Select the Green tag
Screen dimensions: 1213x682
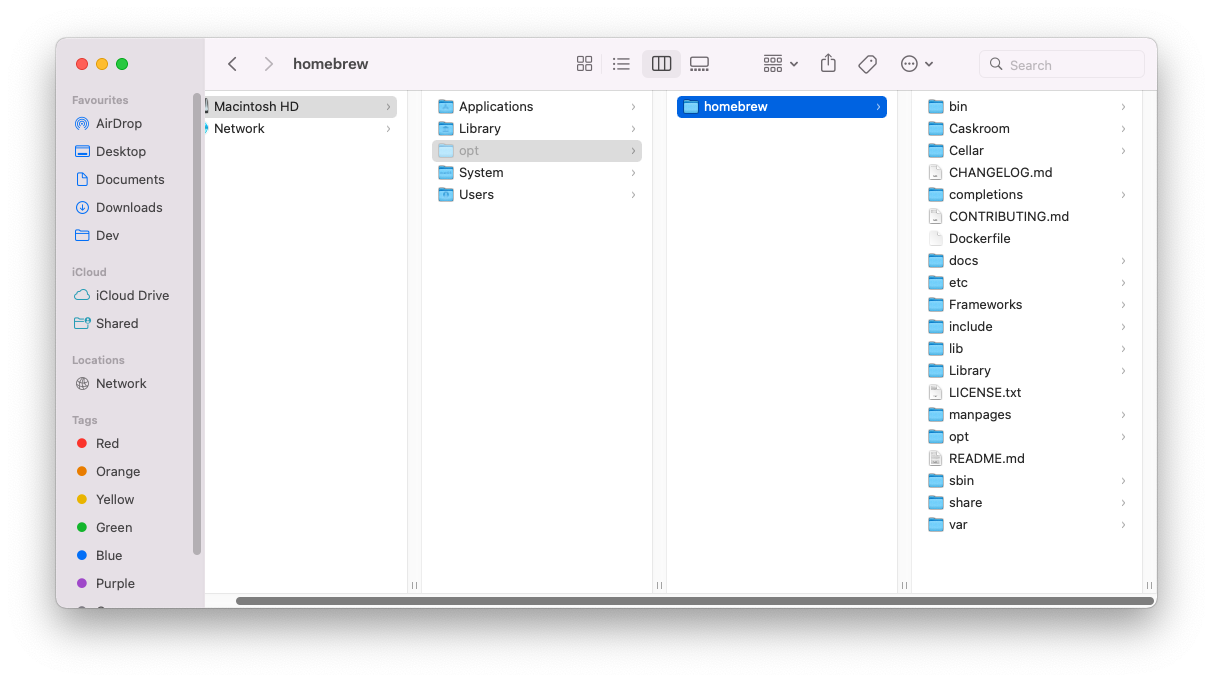(x=115, y=527)
